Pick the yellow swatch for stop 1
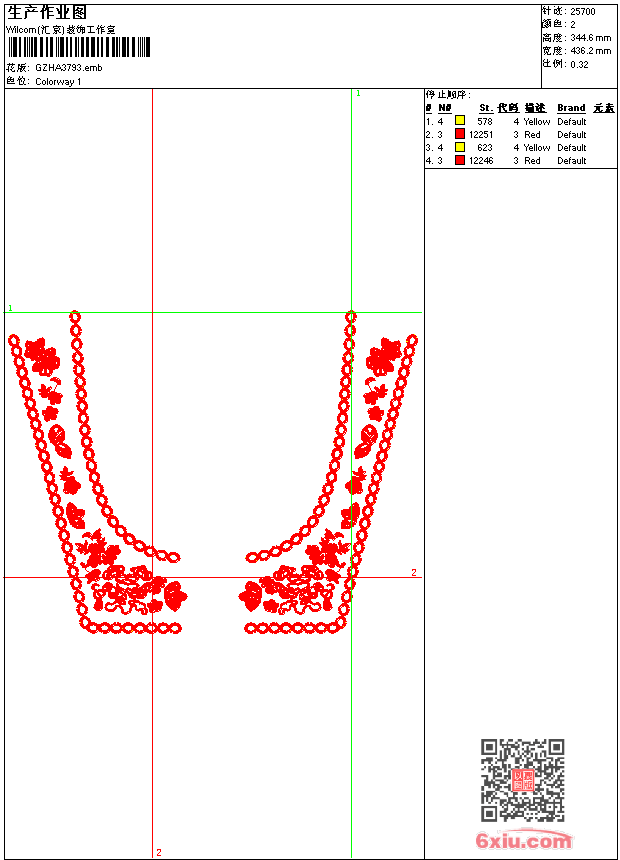 [x=460, y=121]
